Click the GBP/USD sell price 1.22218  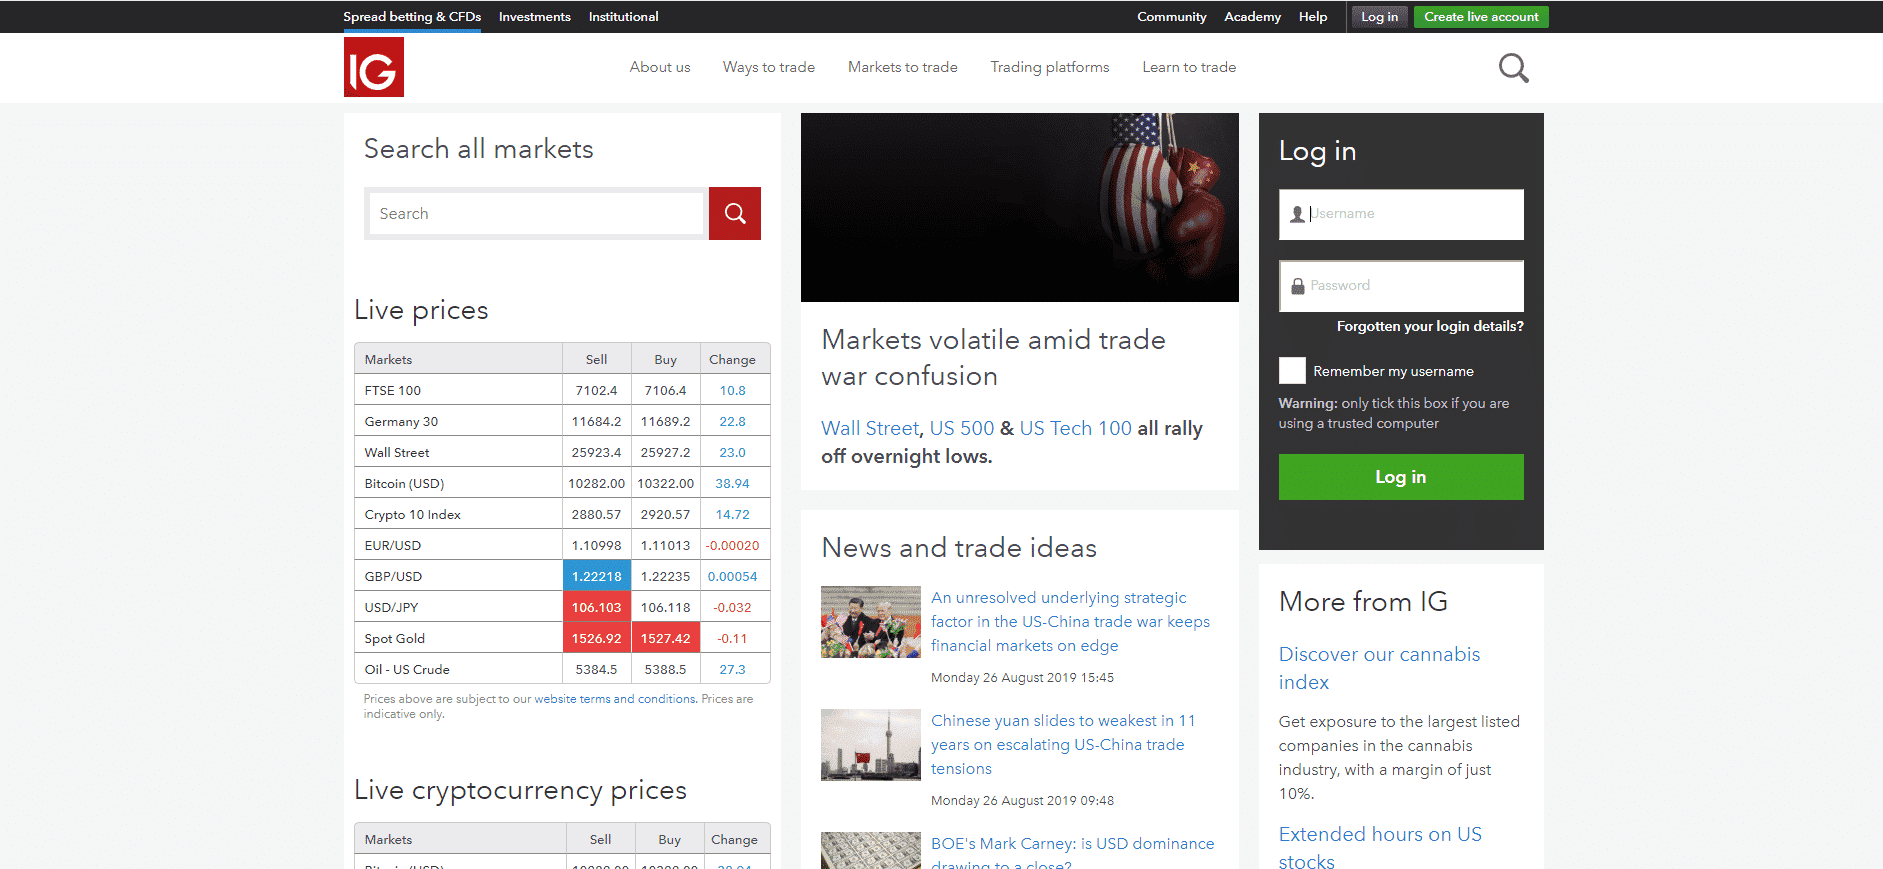pos(596,576)
